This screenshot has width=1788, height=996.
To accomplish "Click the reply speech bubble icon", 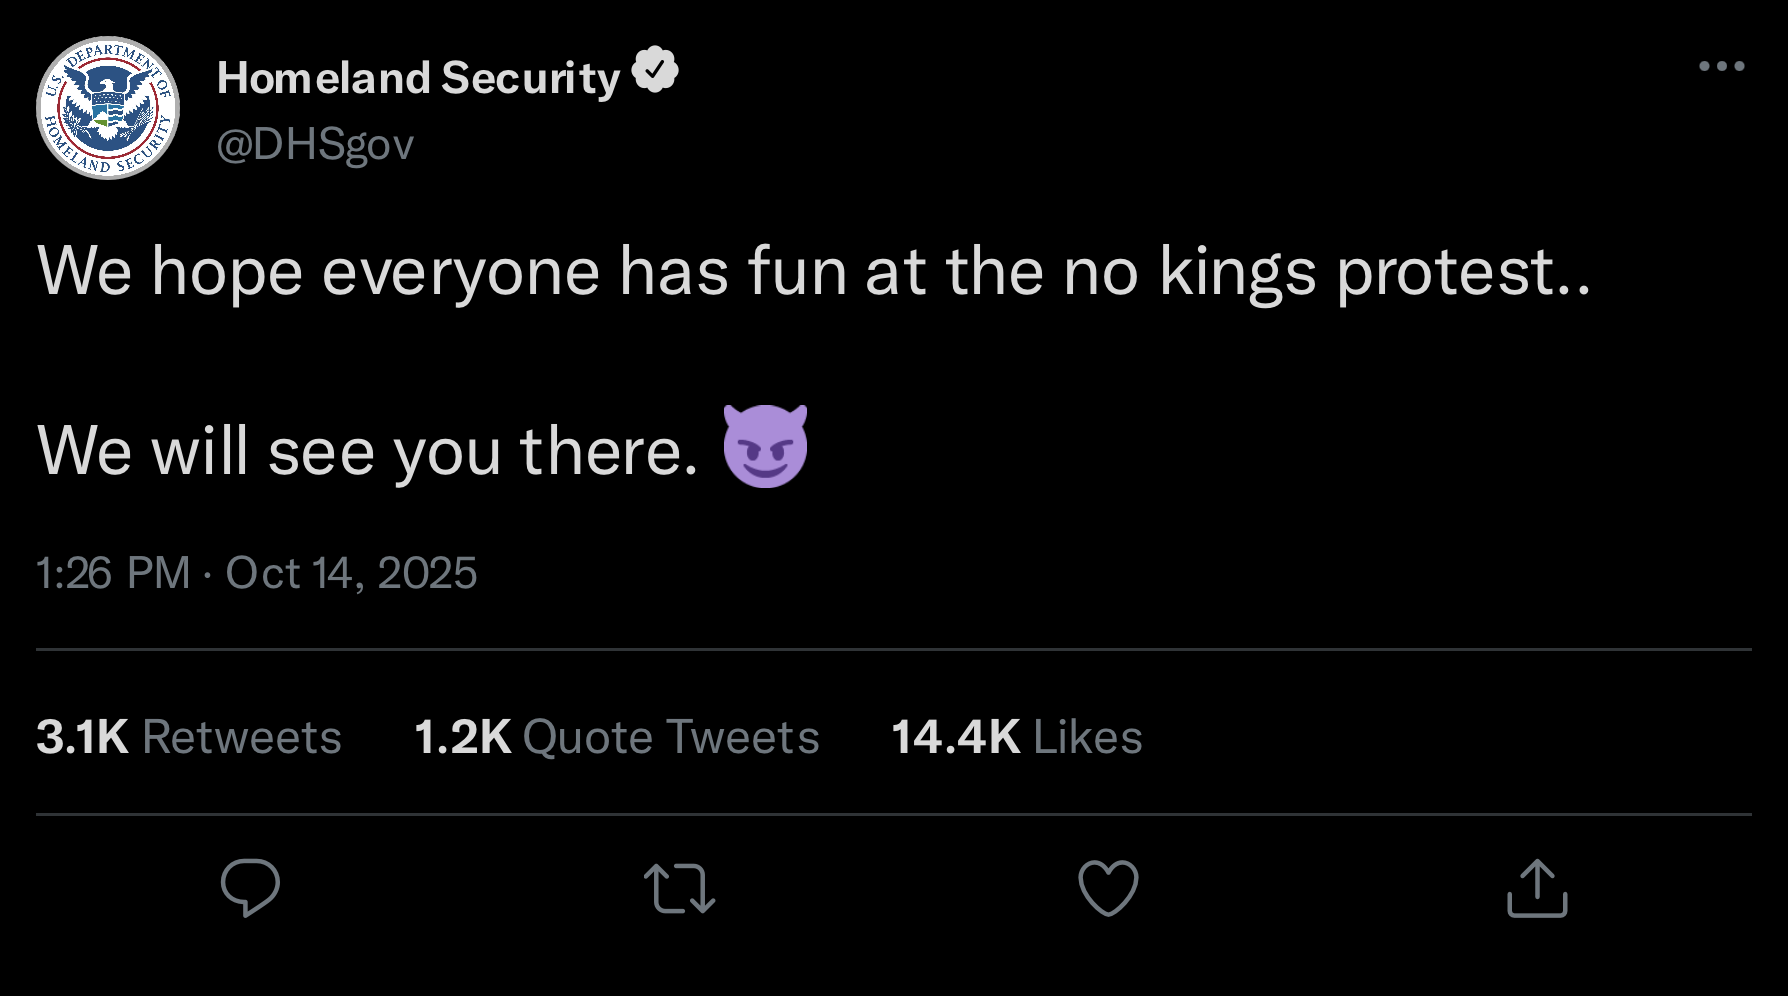I will click(x=250, y=888).
